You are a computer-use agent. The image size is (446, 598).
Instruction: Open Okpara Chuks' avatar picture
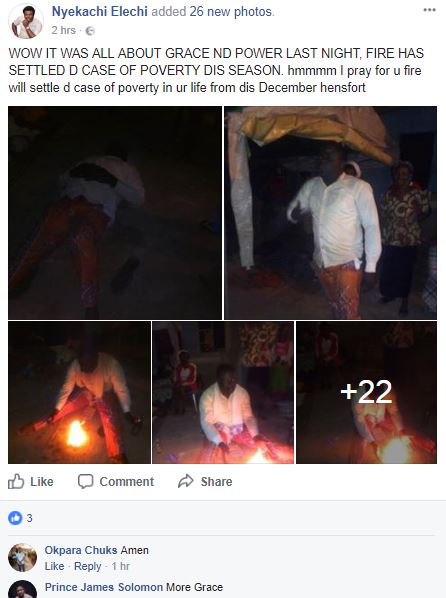tap(23, 558)
